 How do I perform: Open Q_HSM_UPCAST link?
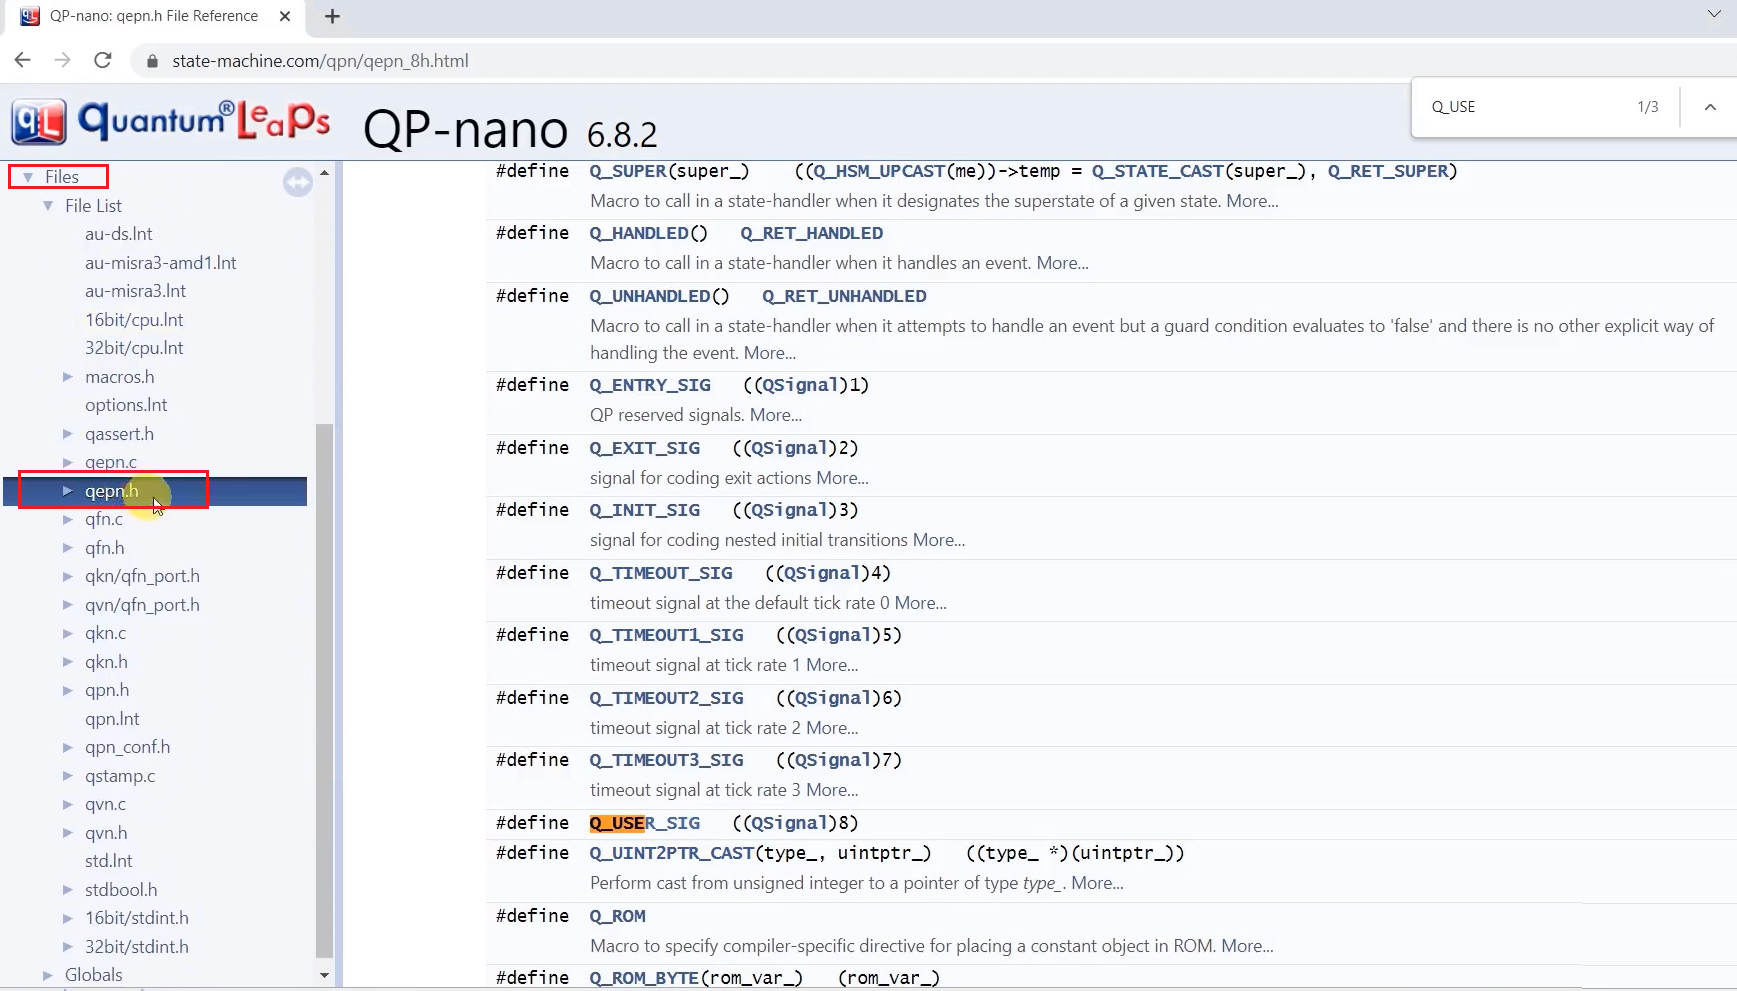click(880, 171)
